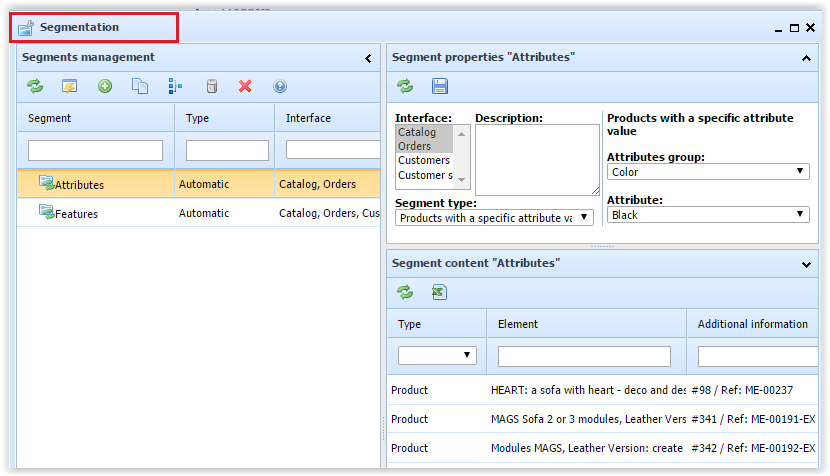Open the Segment type dropdown
The width and height of the screenshot is (830, 476).
click(494, 217)
